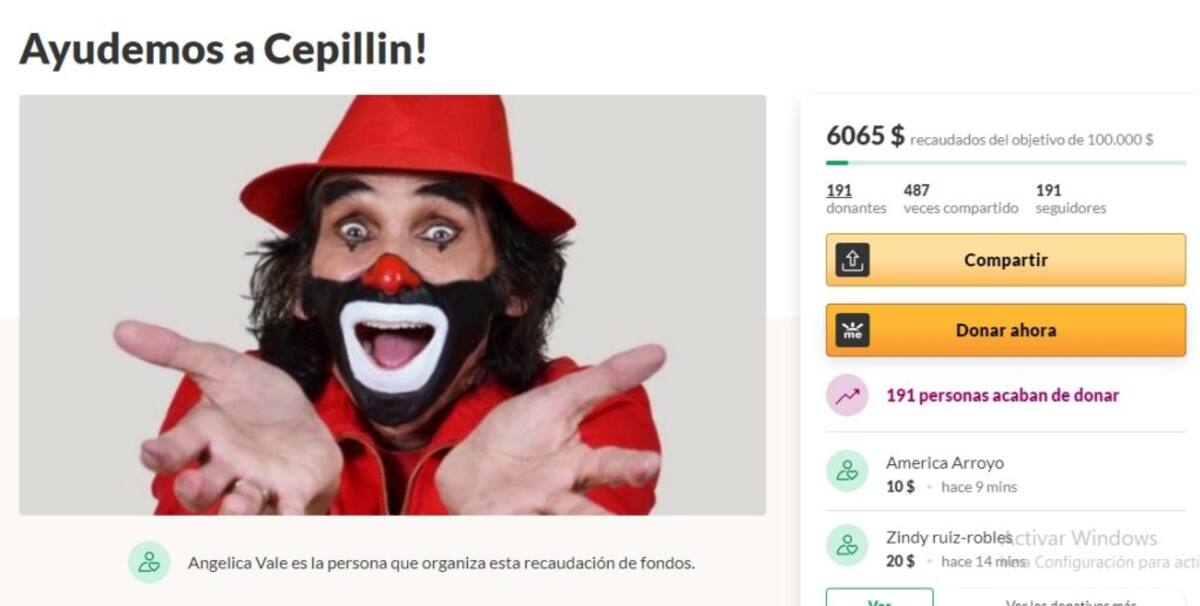This screenshot has height=606, width=1200.
Task: Click America Arroyo's donor avatar icon
Action: [847, 471]
